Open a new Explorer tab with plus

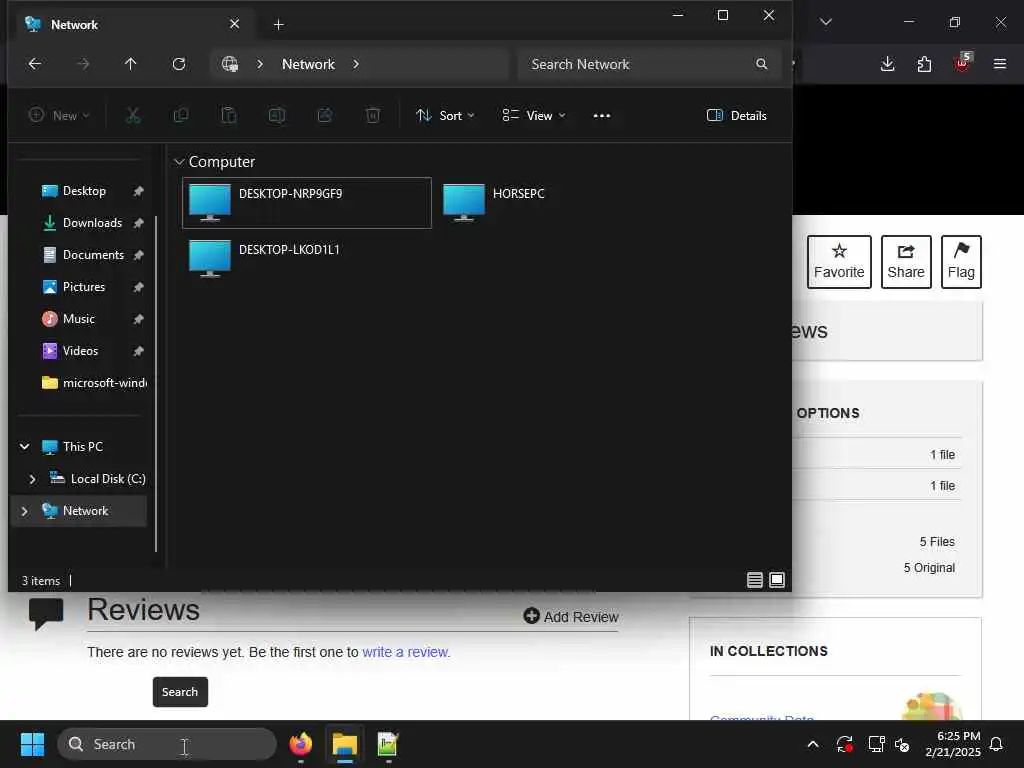click(278, 25)
